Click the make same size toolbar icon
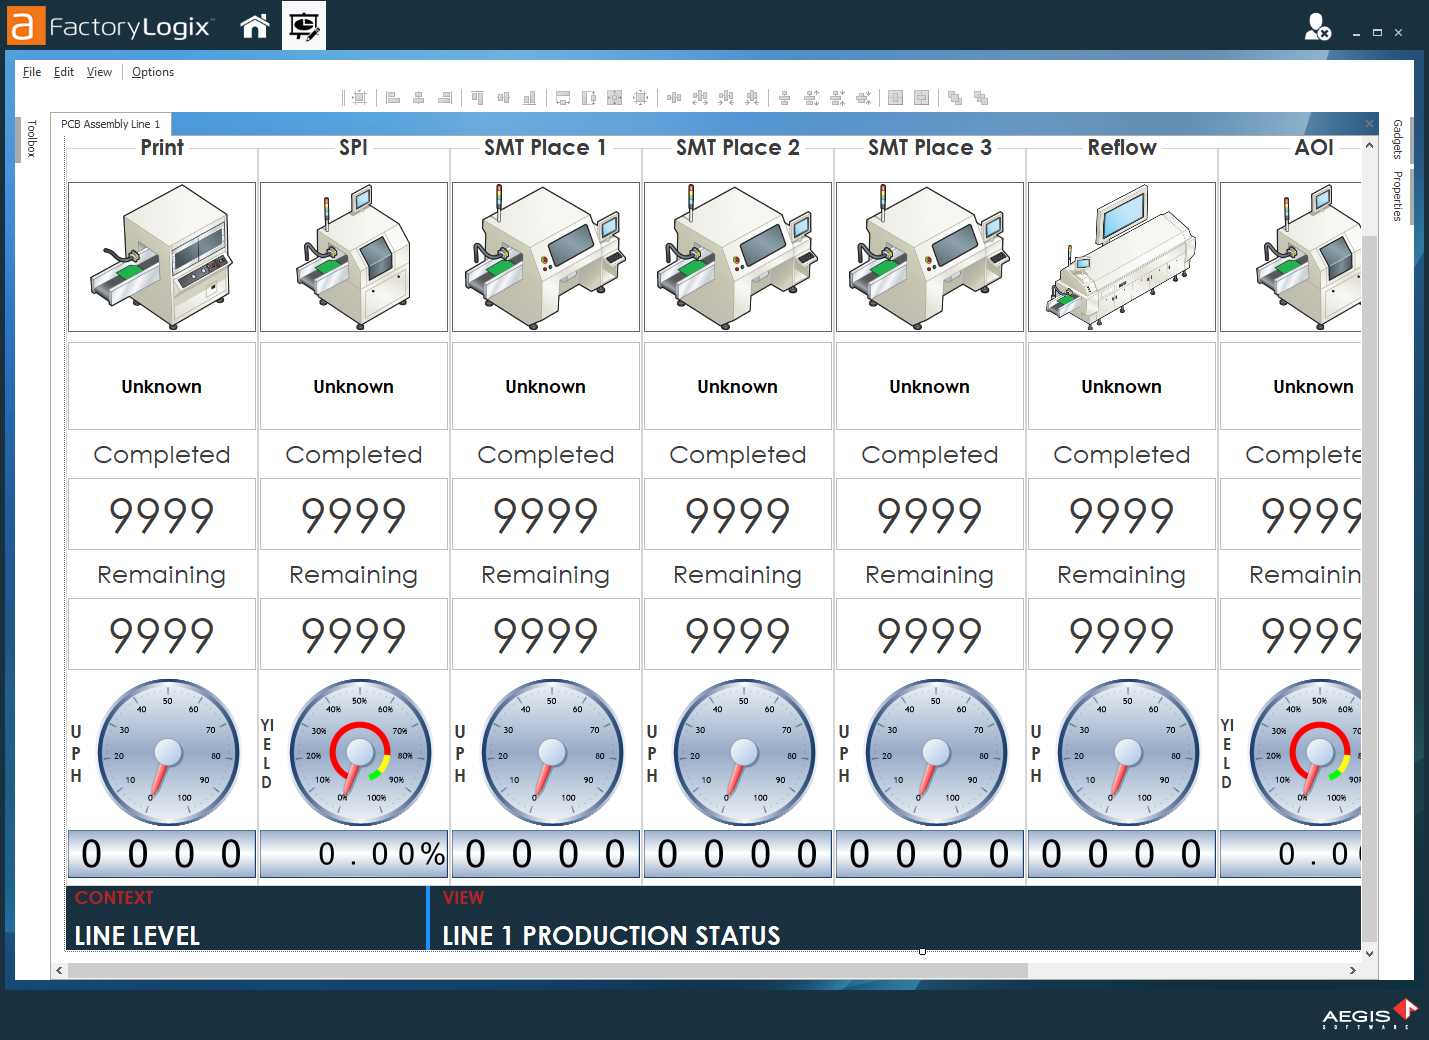Image resolution: width=1429 pixels, height=1040 pixels. [x=614, y=97]
